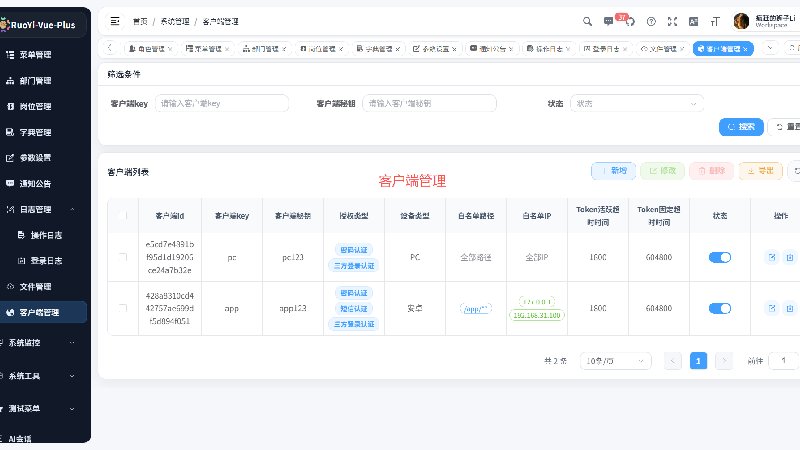Open the header search magnifier icon

(x=587, y=21)
